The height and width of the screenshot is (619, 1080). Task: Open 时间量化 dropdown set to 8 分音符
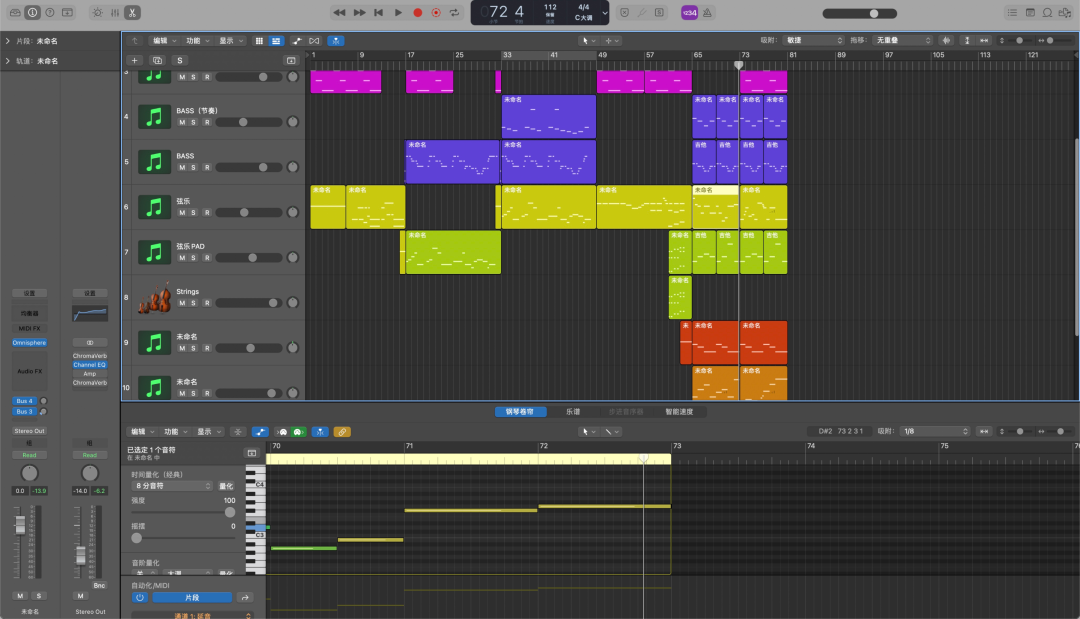click(172, 486)
